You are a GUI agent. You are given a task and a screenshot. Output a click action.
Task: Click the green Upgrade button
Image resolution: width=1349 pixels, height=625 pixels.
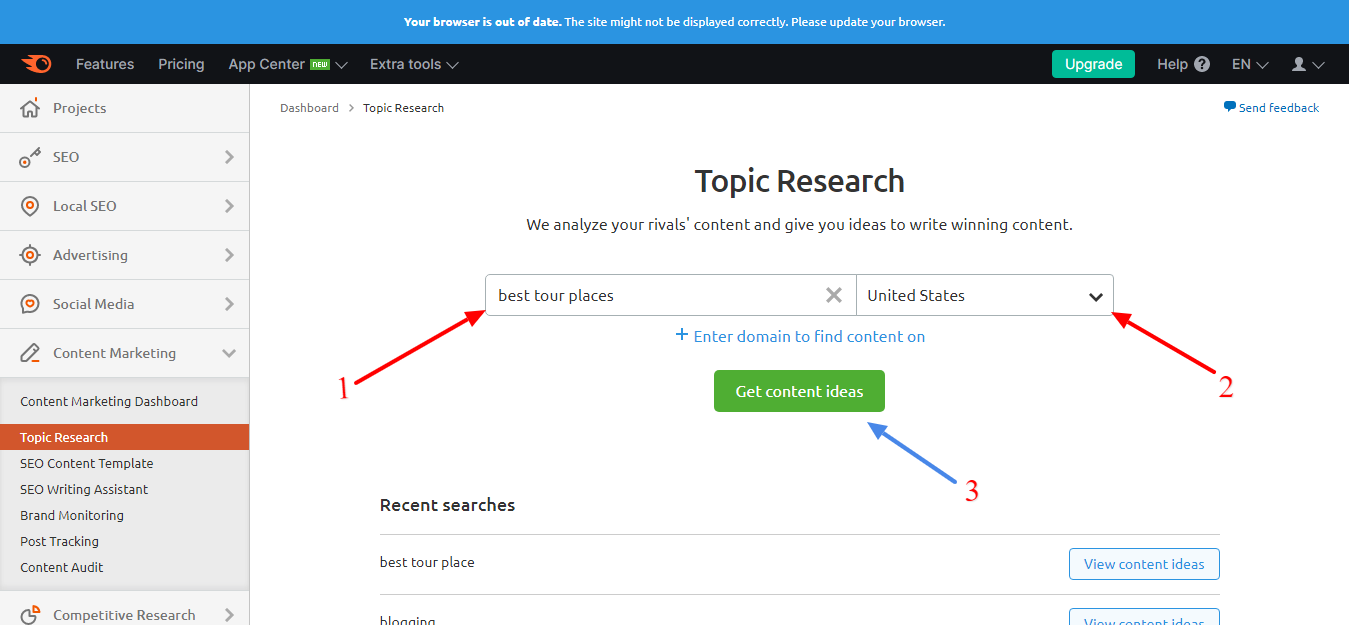1093,64
